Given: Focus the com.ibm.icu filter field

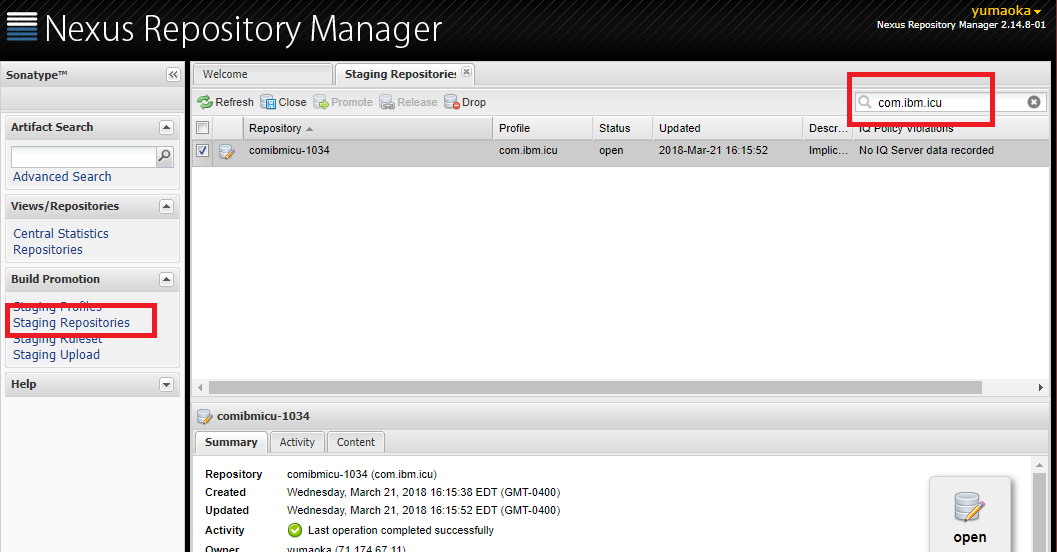Looking at the screenshot, I should pos(949,102).
